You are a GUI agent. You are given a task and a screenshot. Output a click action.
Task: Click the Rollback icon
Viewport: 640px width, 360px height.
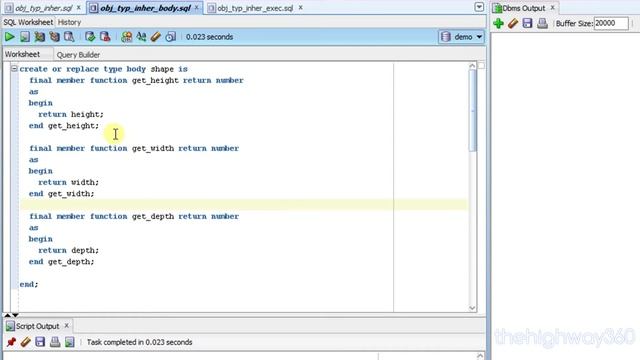click(x=105, y=37)
